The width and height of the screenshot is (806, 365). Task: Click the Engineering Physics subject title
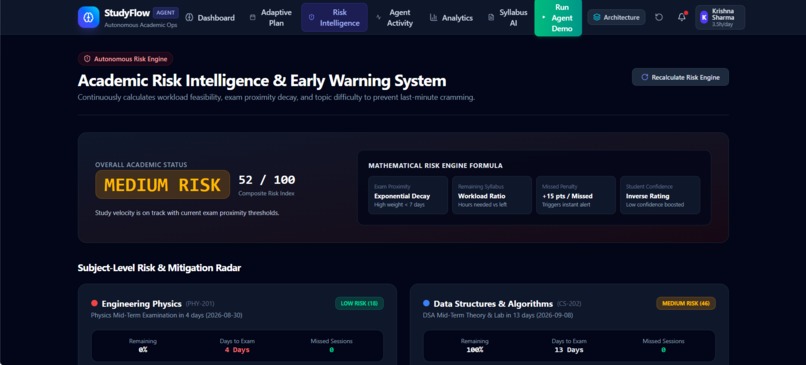point(141,303)
